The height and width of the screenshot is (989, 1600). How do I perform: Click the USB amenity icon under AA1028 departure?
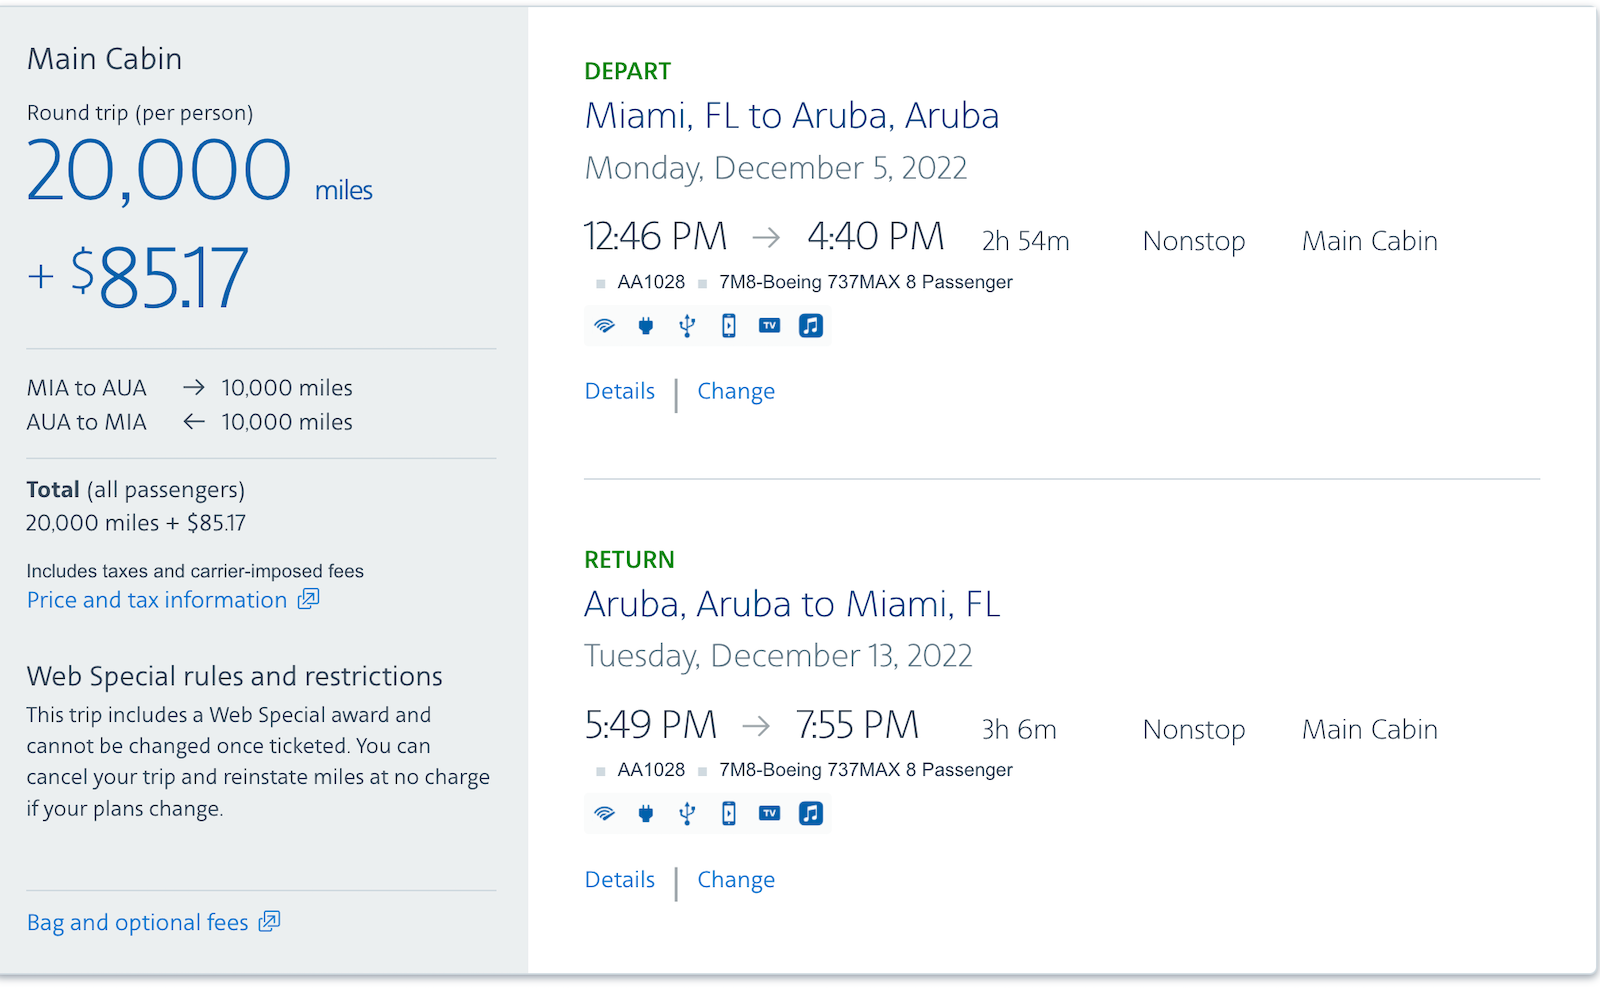(x=687, y=325)
